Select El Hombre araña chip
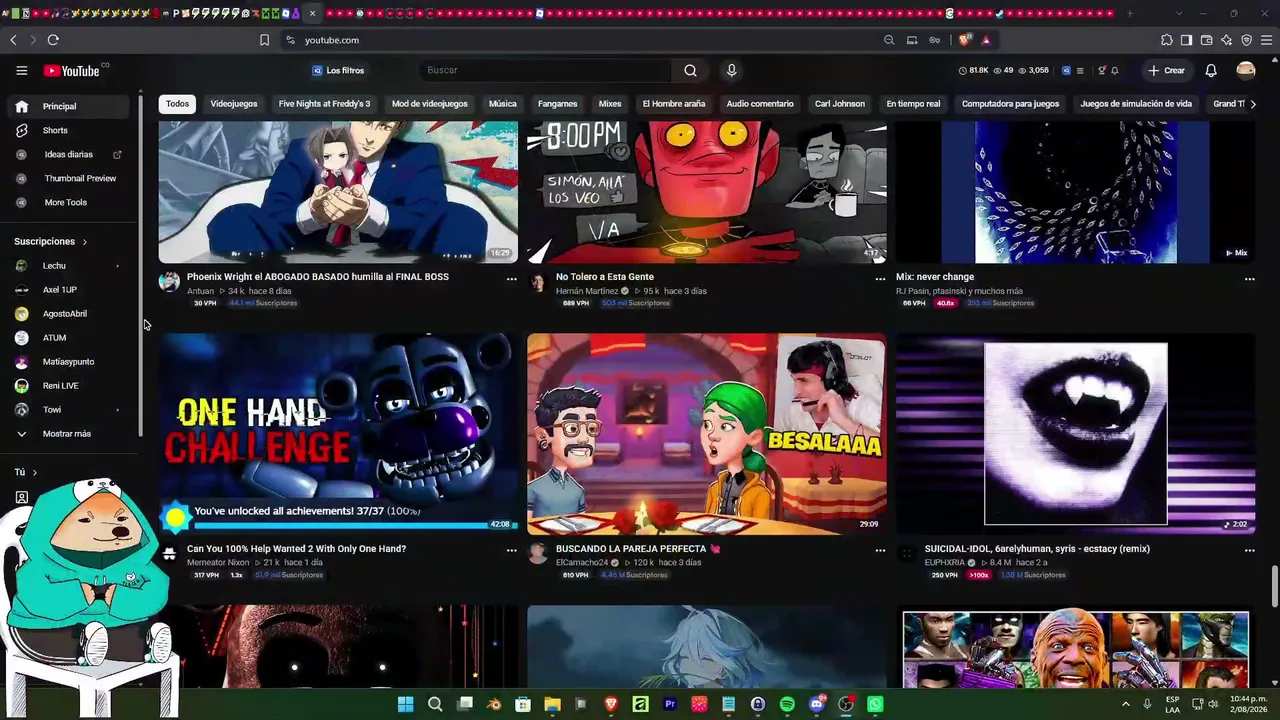The height and width of the screenshot is (720, 1280). click(674, 104)
